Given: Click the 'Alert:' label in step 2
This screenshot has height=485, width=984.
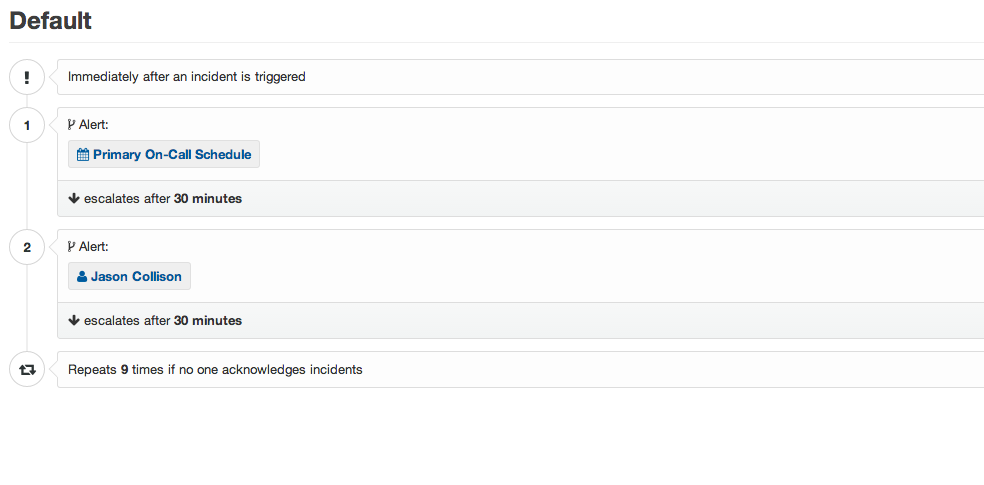Looking at the screenshot, I should pos(94,247).
